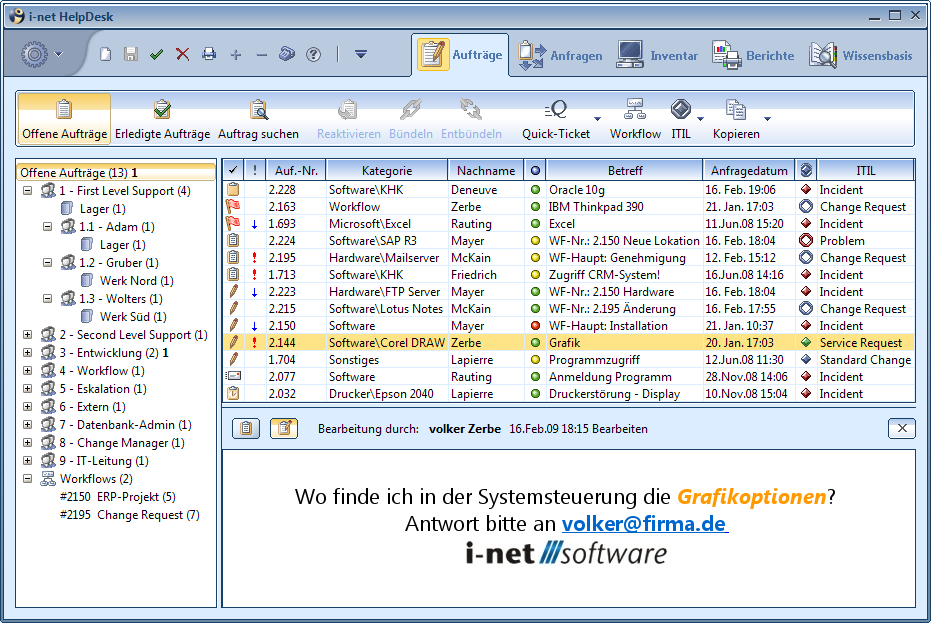Open the ITIL dropdown arrow
The image size is (931, 623).
point(701,119)
